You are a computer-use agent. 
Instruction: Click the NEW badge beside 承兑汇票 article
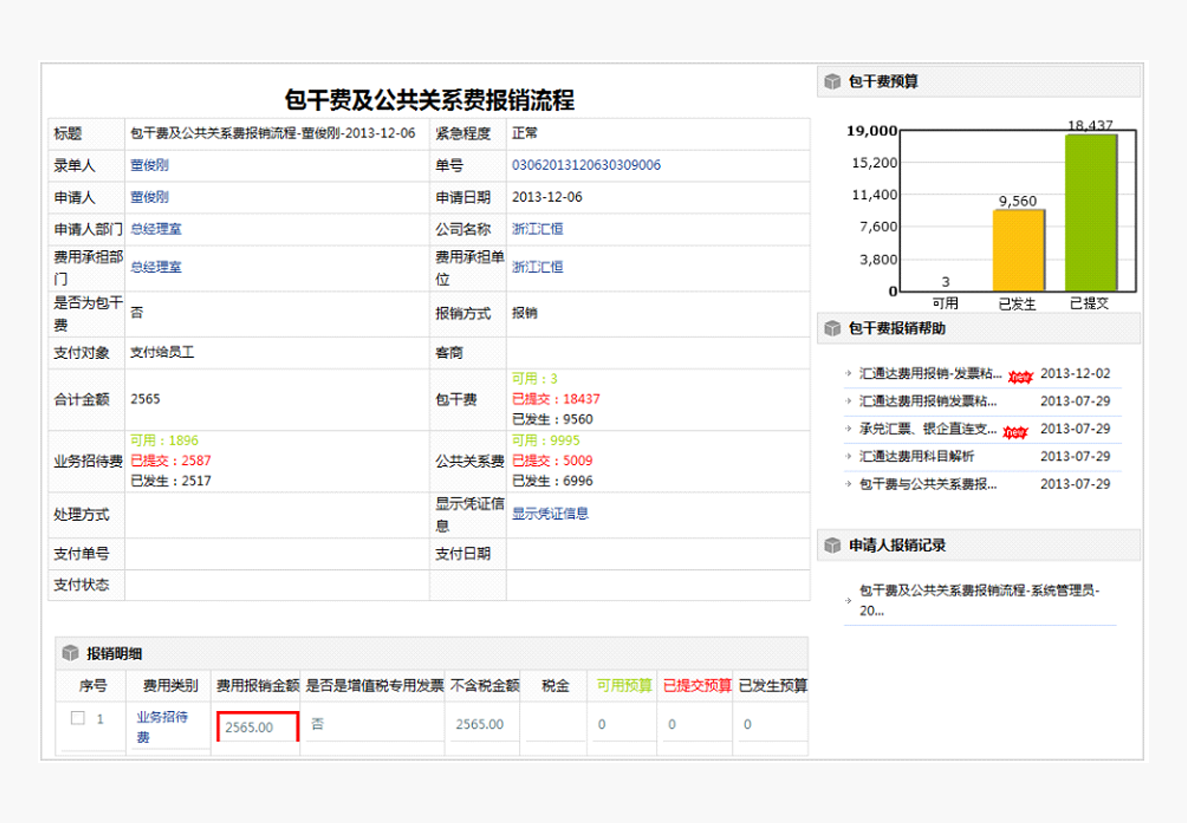(x=1015, y=431)
